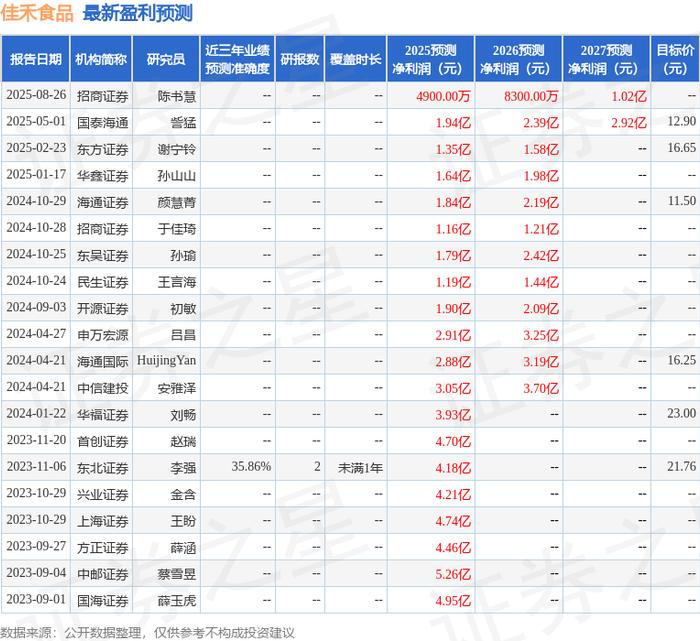Select analyst name 金含
This screenshot has width=700, height=641.
click(x=183, y=494)
